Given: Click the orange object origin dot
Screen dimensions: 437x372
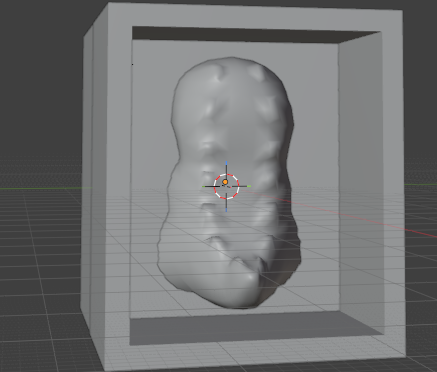Looking at the screenshot, I should 225,182.
